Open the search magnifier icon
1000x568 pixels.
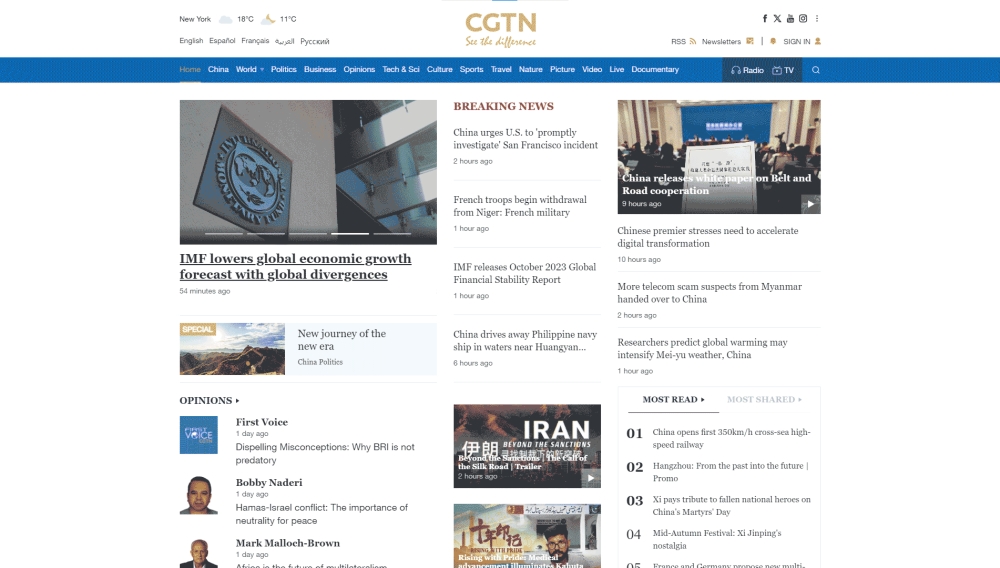pos(816,70)
